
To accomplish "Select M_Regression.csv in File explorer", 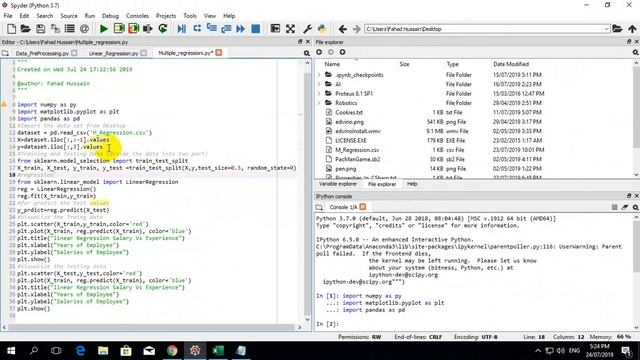I will click(357, 150).
